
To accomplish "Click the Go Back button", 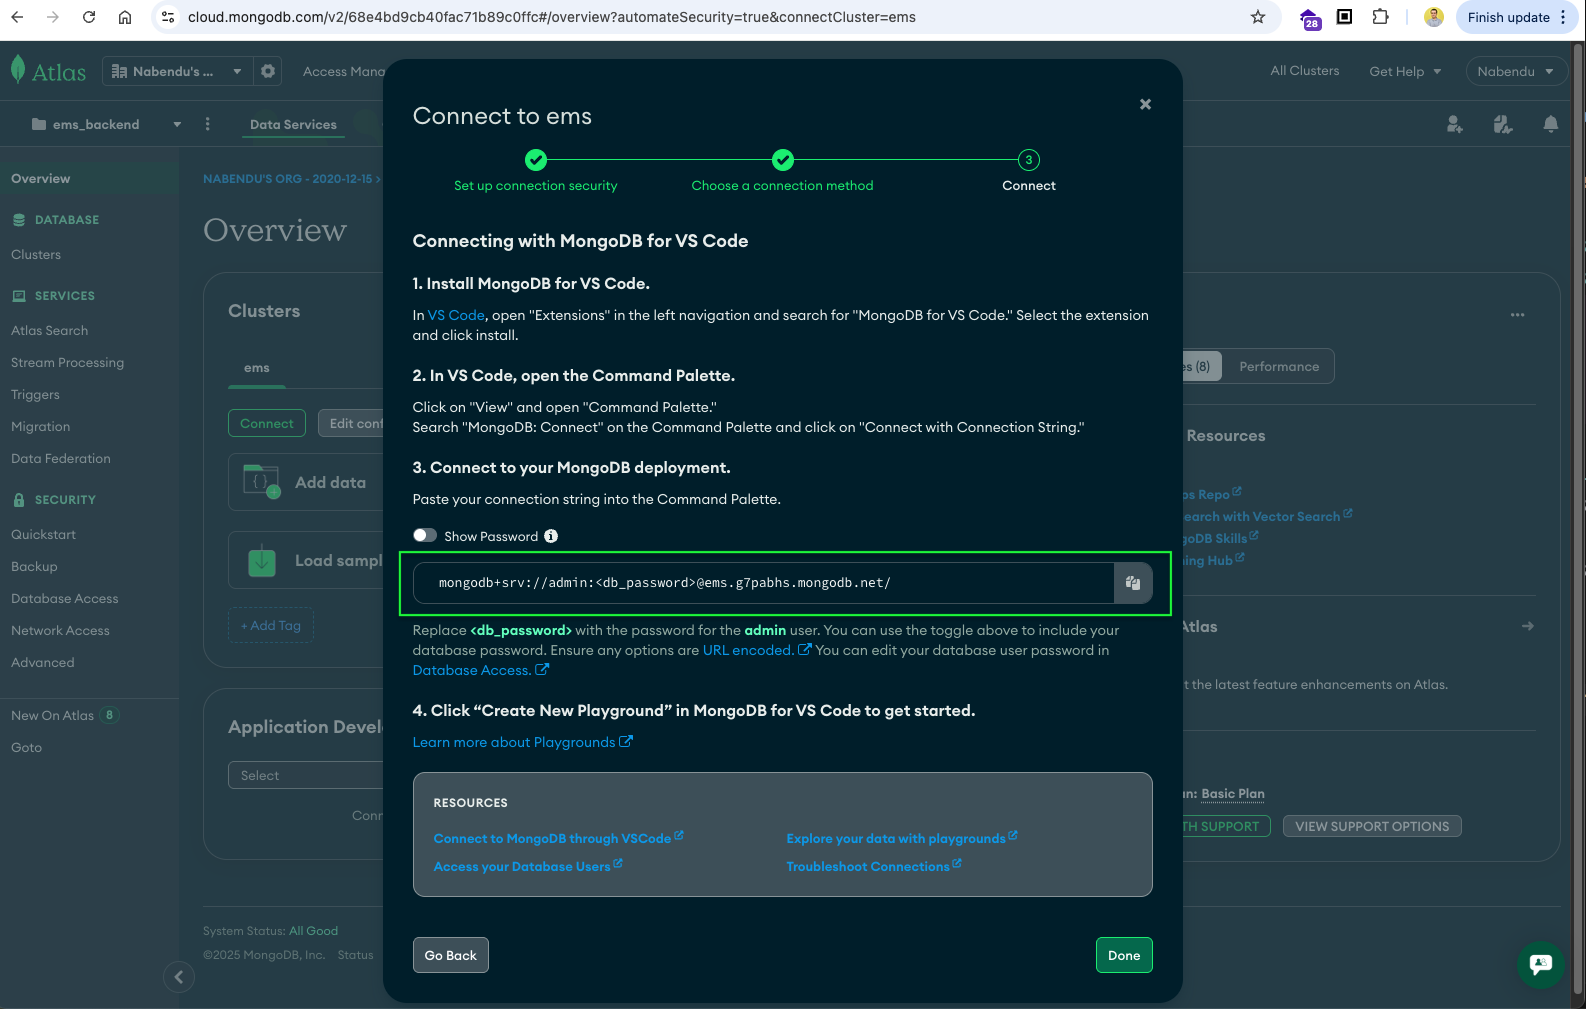I will click(x=450, y=955).
